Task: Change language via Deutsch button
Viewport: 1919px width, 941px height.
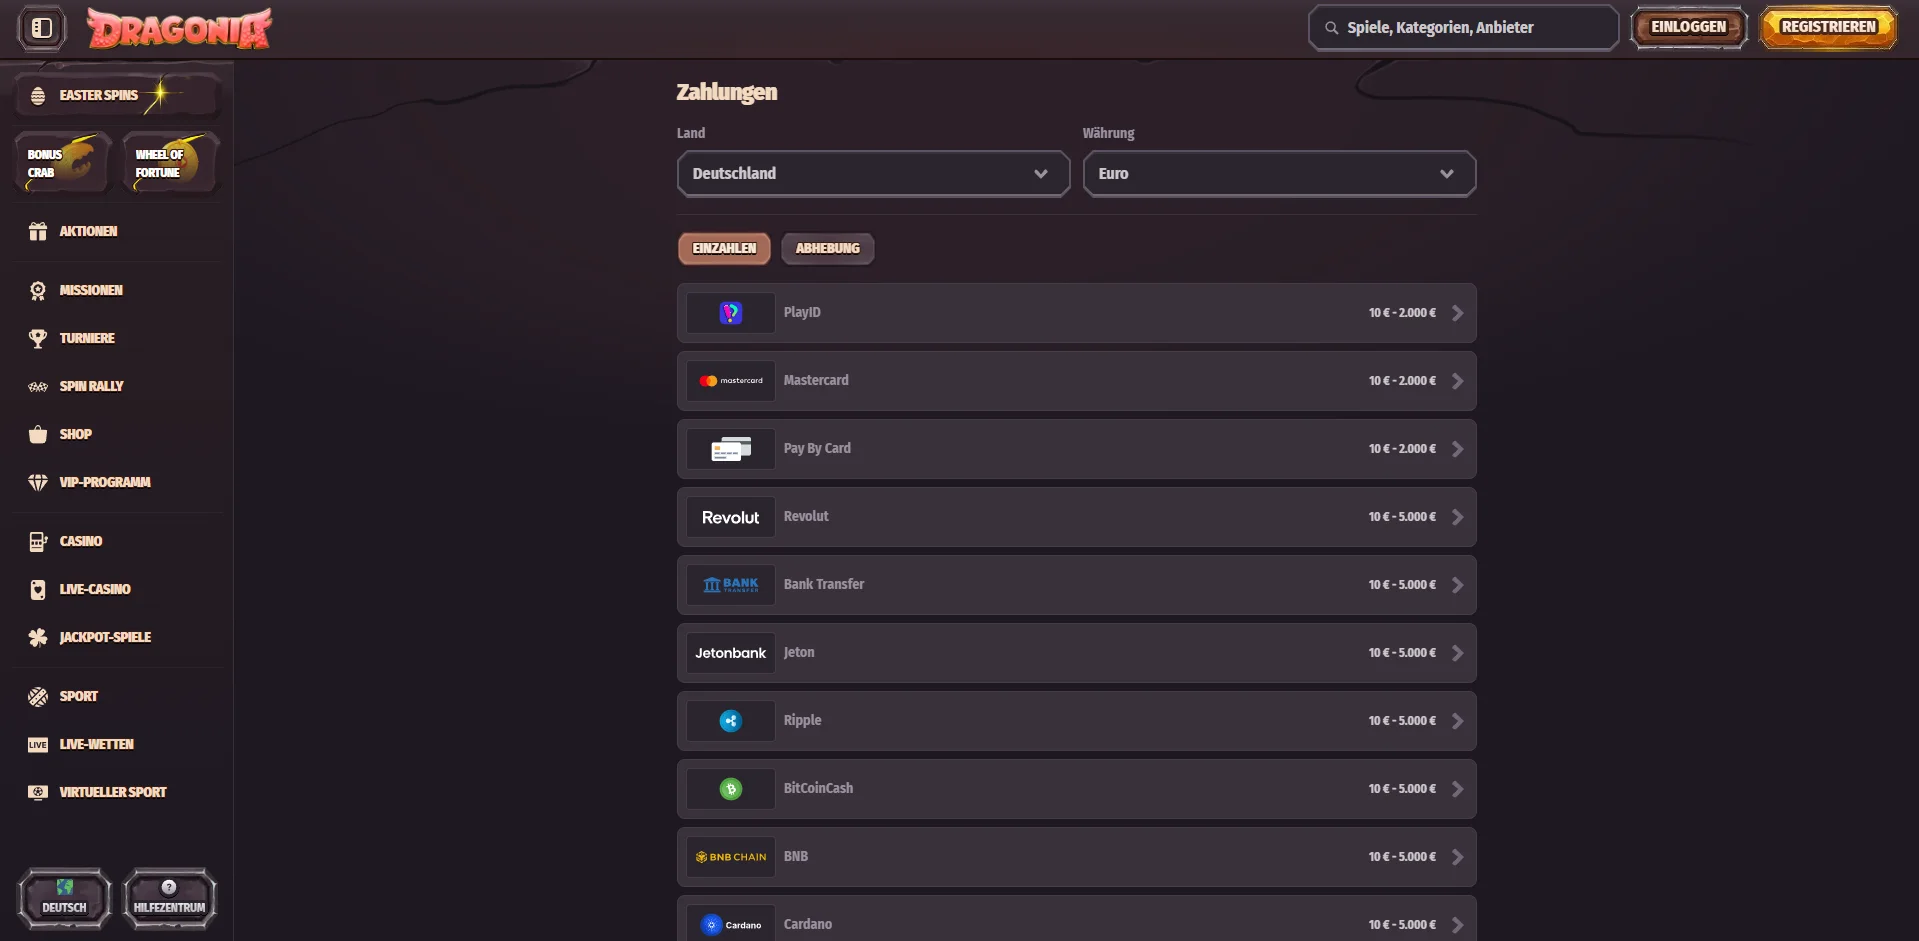Action: [64, 898]
